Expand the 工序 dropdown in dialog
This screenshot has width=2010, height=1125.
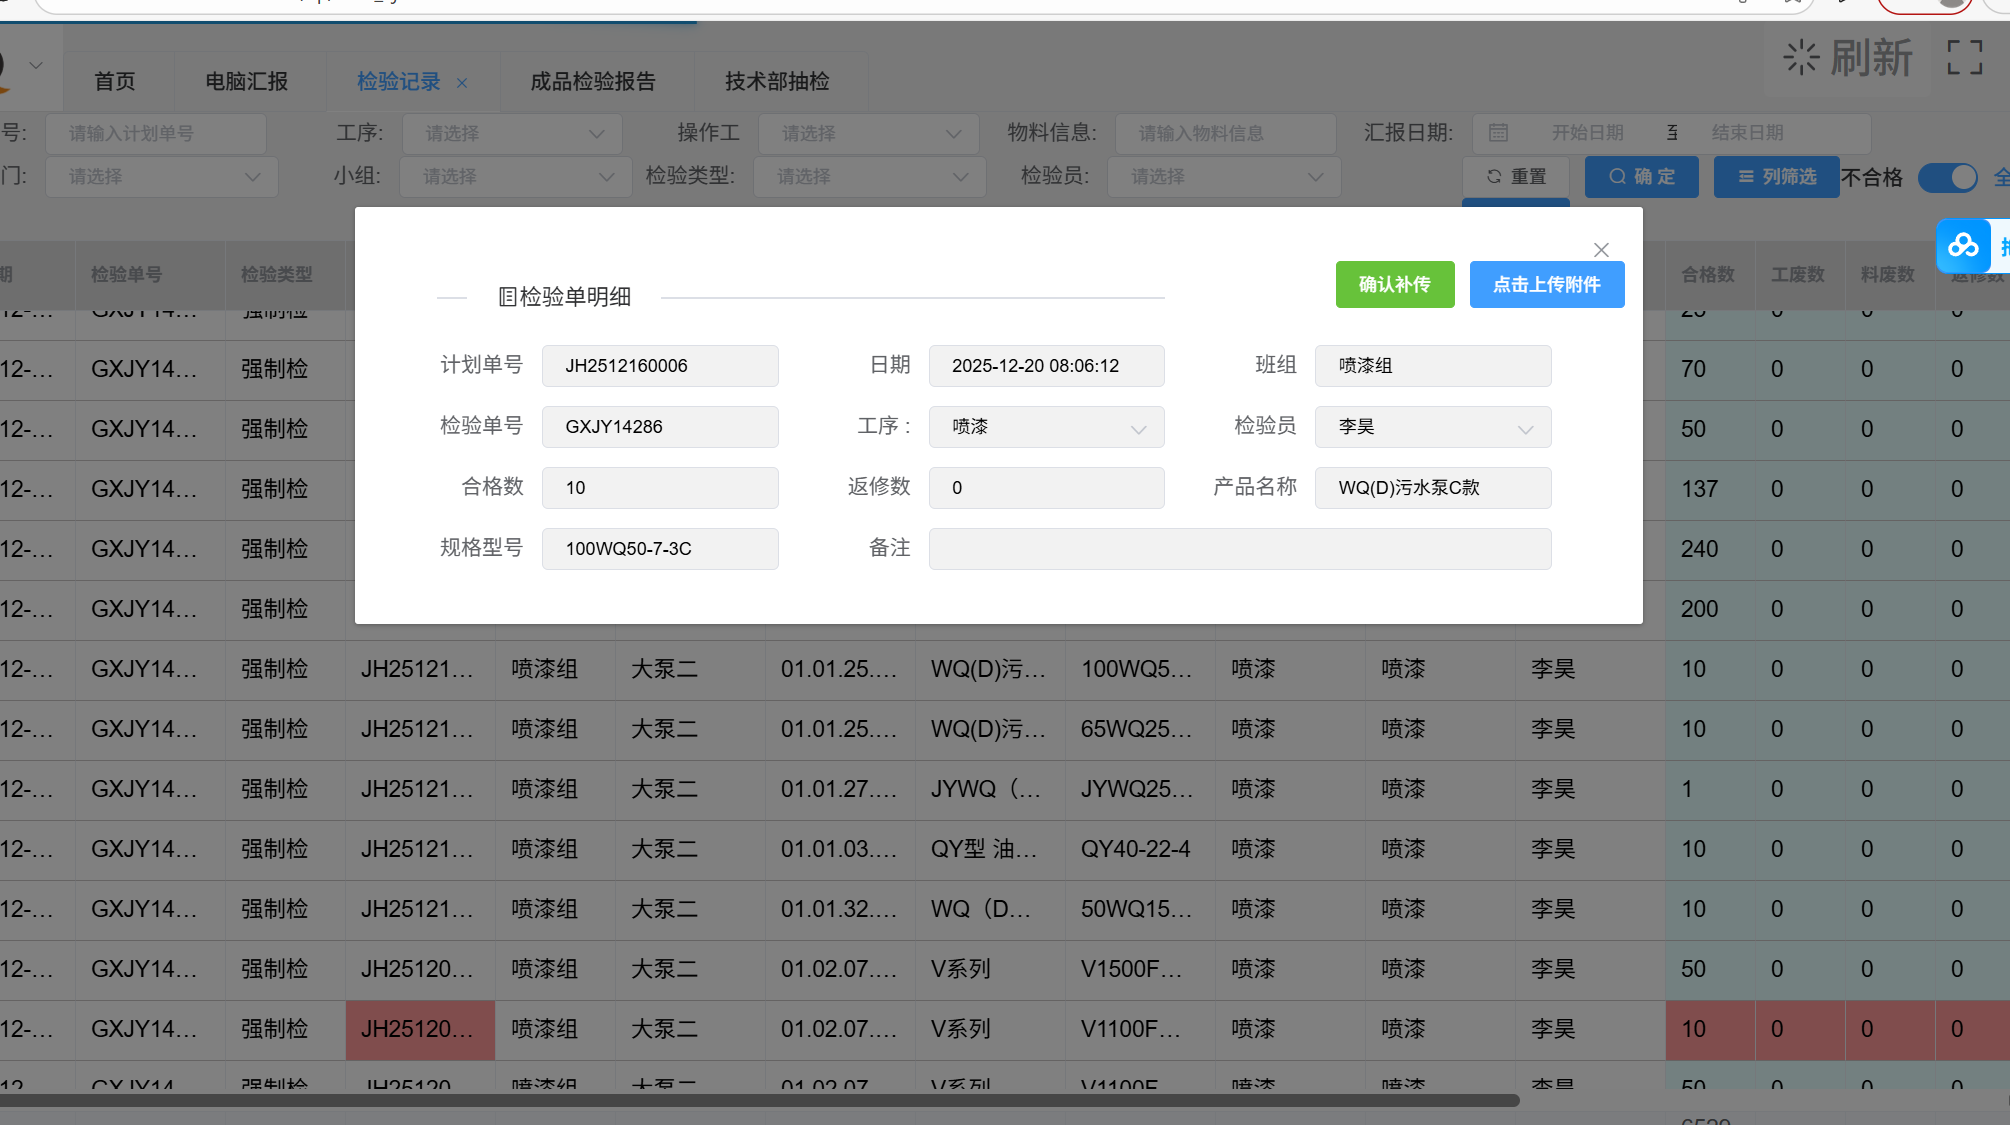pyautogui.click(x=1046, y=427)
